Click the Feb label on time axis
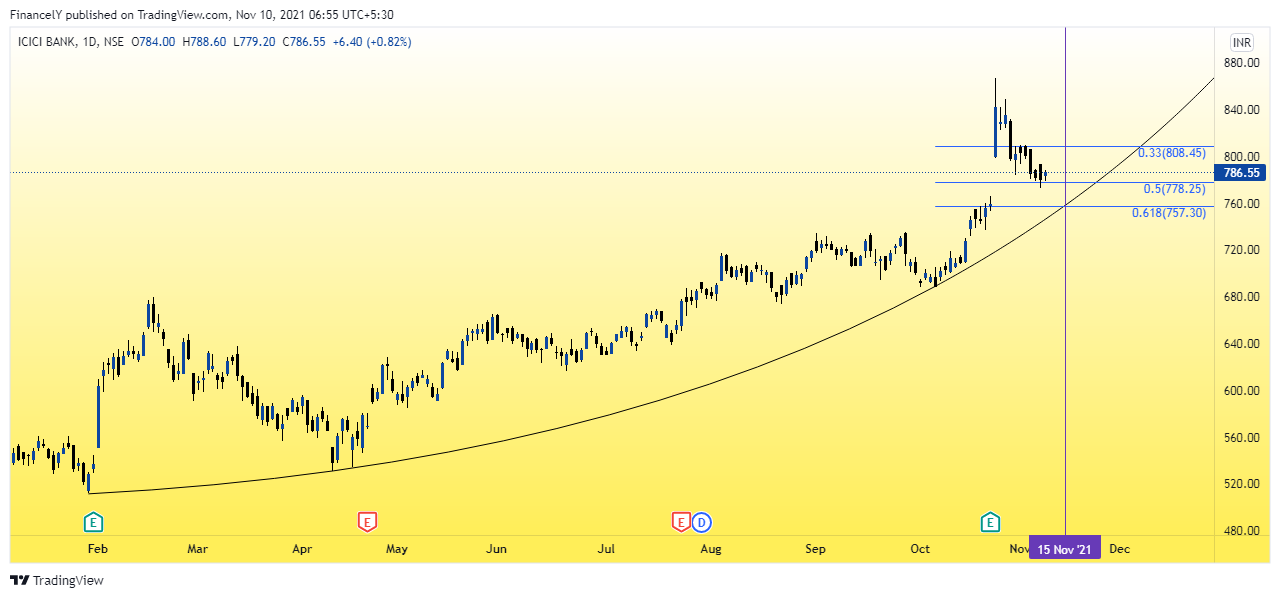The image size is (1280, 598). point(97,549)
